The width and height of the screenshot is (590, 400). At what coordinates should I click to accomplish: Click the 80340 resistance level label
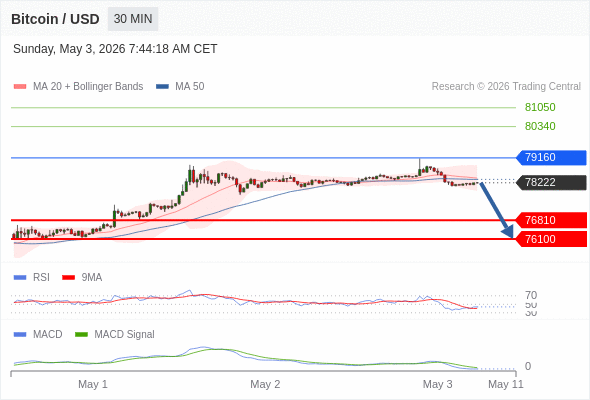click(x=540, y=126)
